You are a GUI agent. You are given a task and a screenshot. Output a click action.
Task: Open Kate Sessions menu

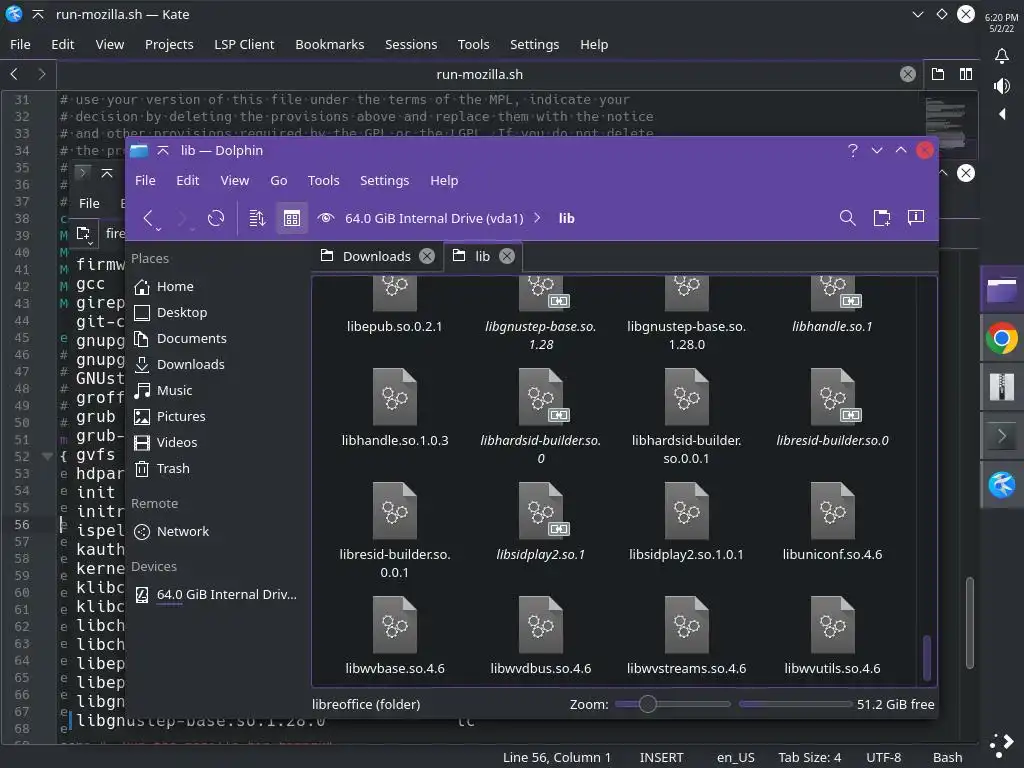pos(411,44)
